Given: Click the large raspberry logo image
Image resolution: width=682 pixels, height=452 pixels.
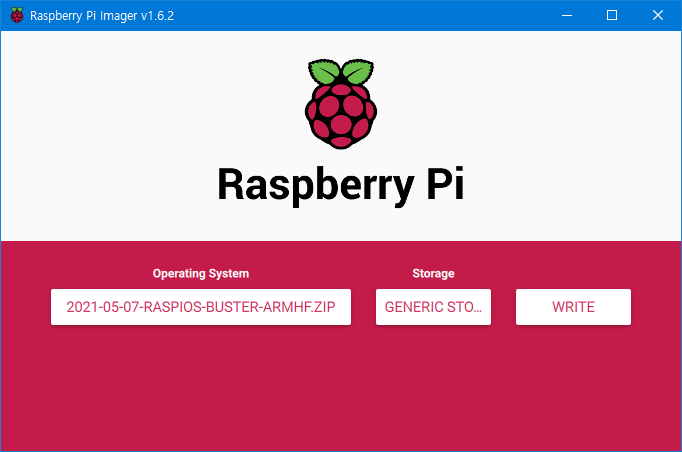Looking at the screenshot, I should [341, 104].
